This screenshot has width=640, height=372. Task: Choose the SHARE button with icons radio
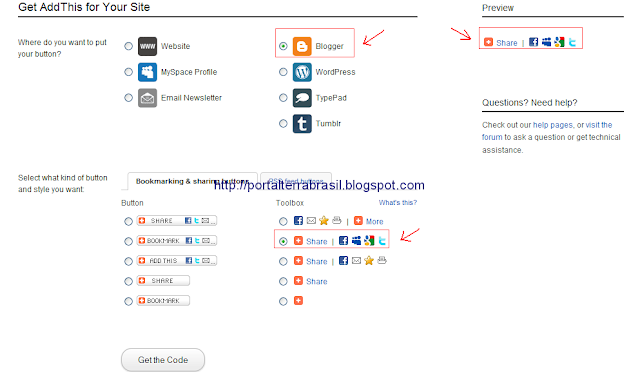pyautogui.click(x=129, y=221)
